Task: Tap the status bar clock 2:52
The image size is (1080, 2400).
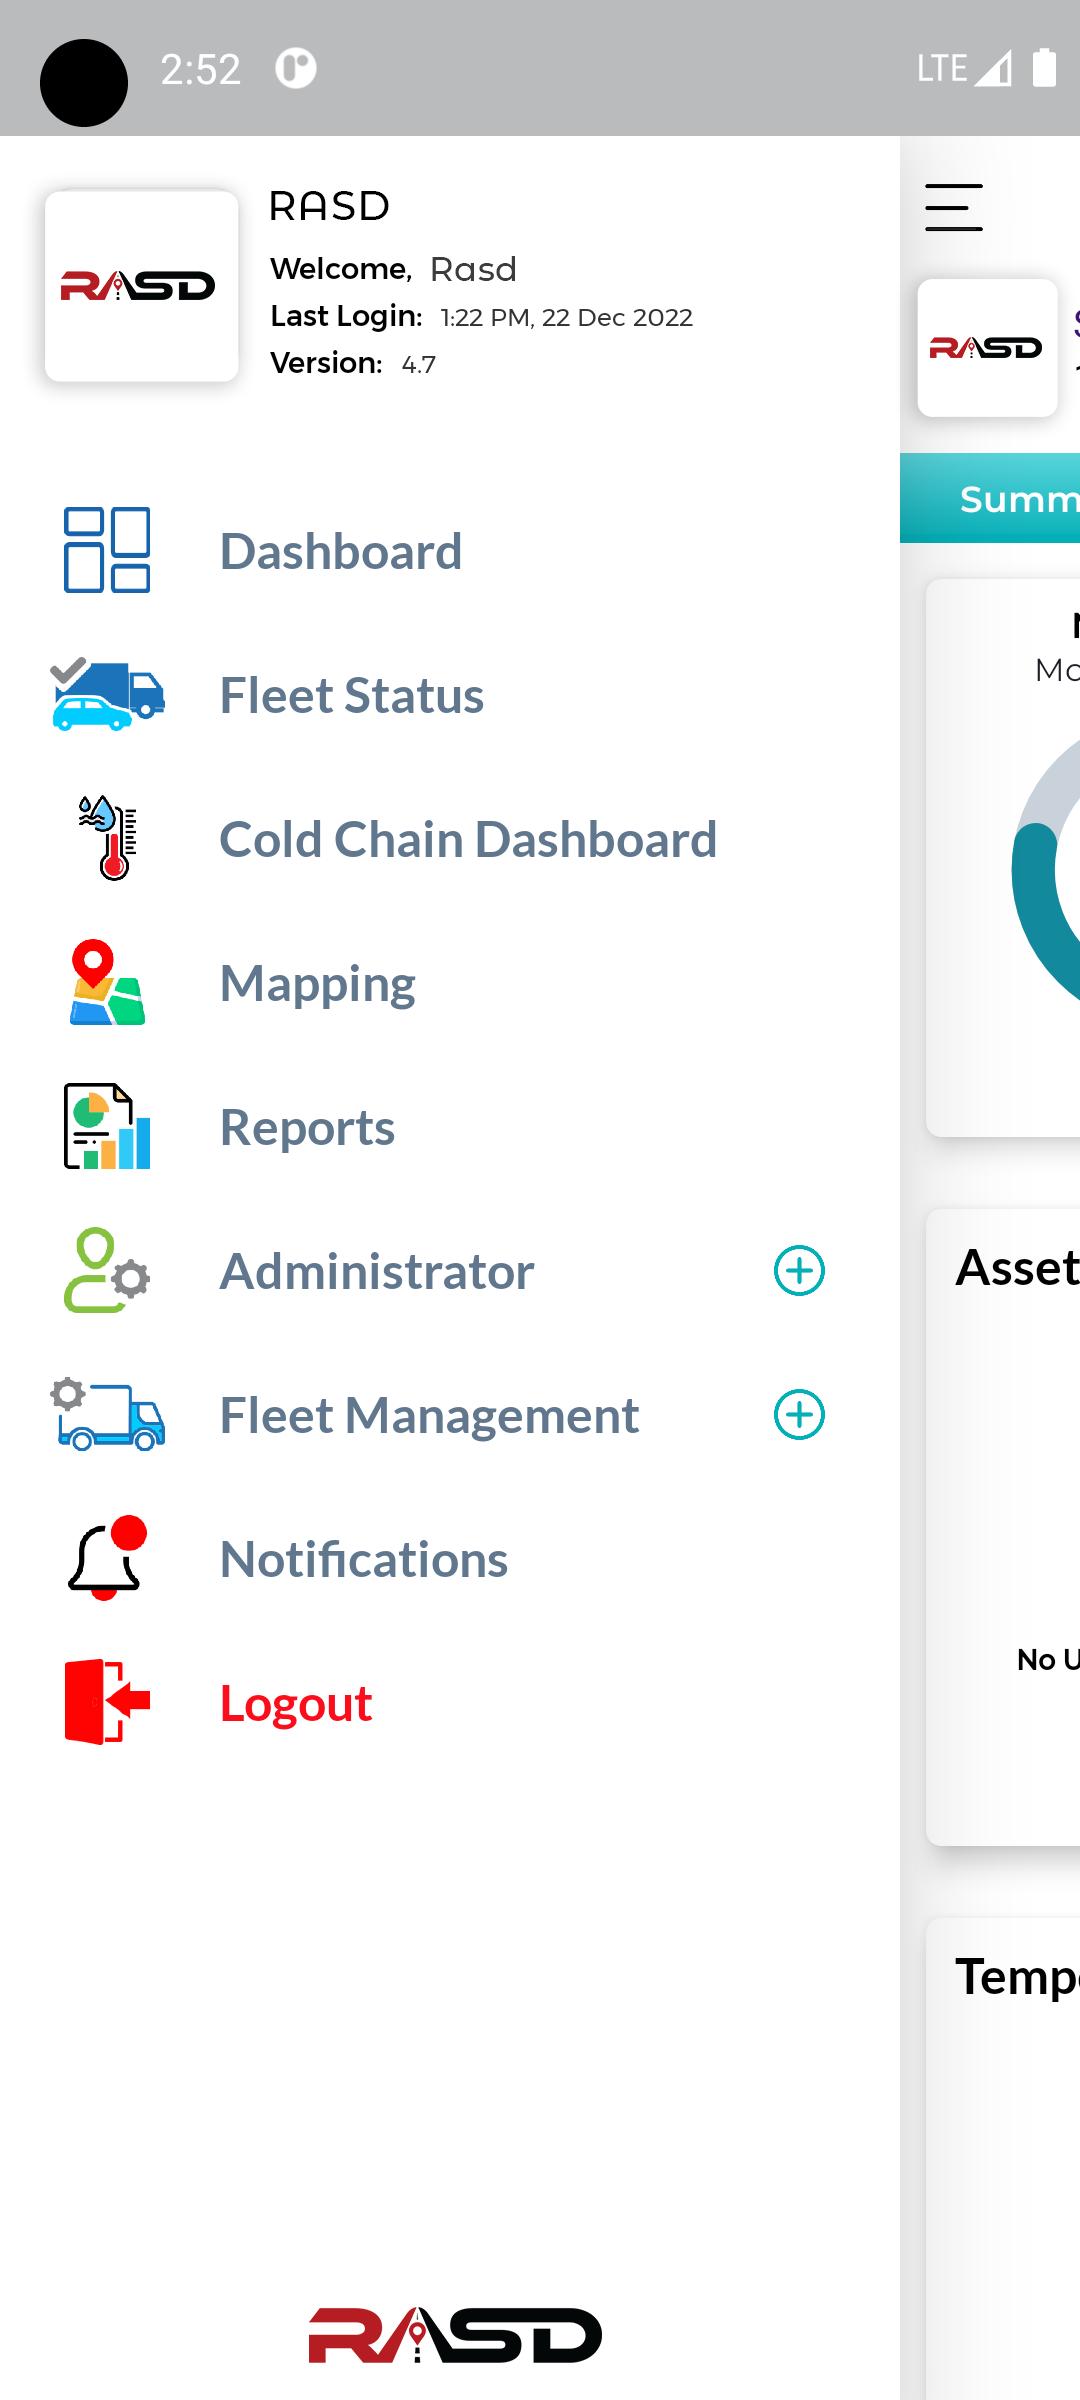Action: coord(201,69)
